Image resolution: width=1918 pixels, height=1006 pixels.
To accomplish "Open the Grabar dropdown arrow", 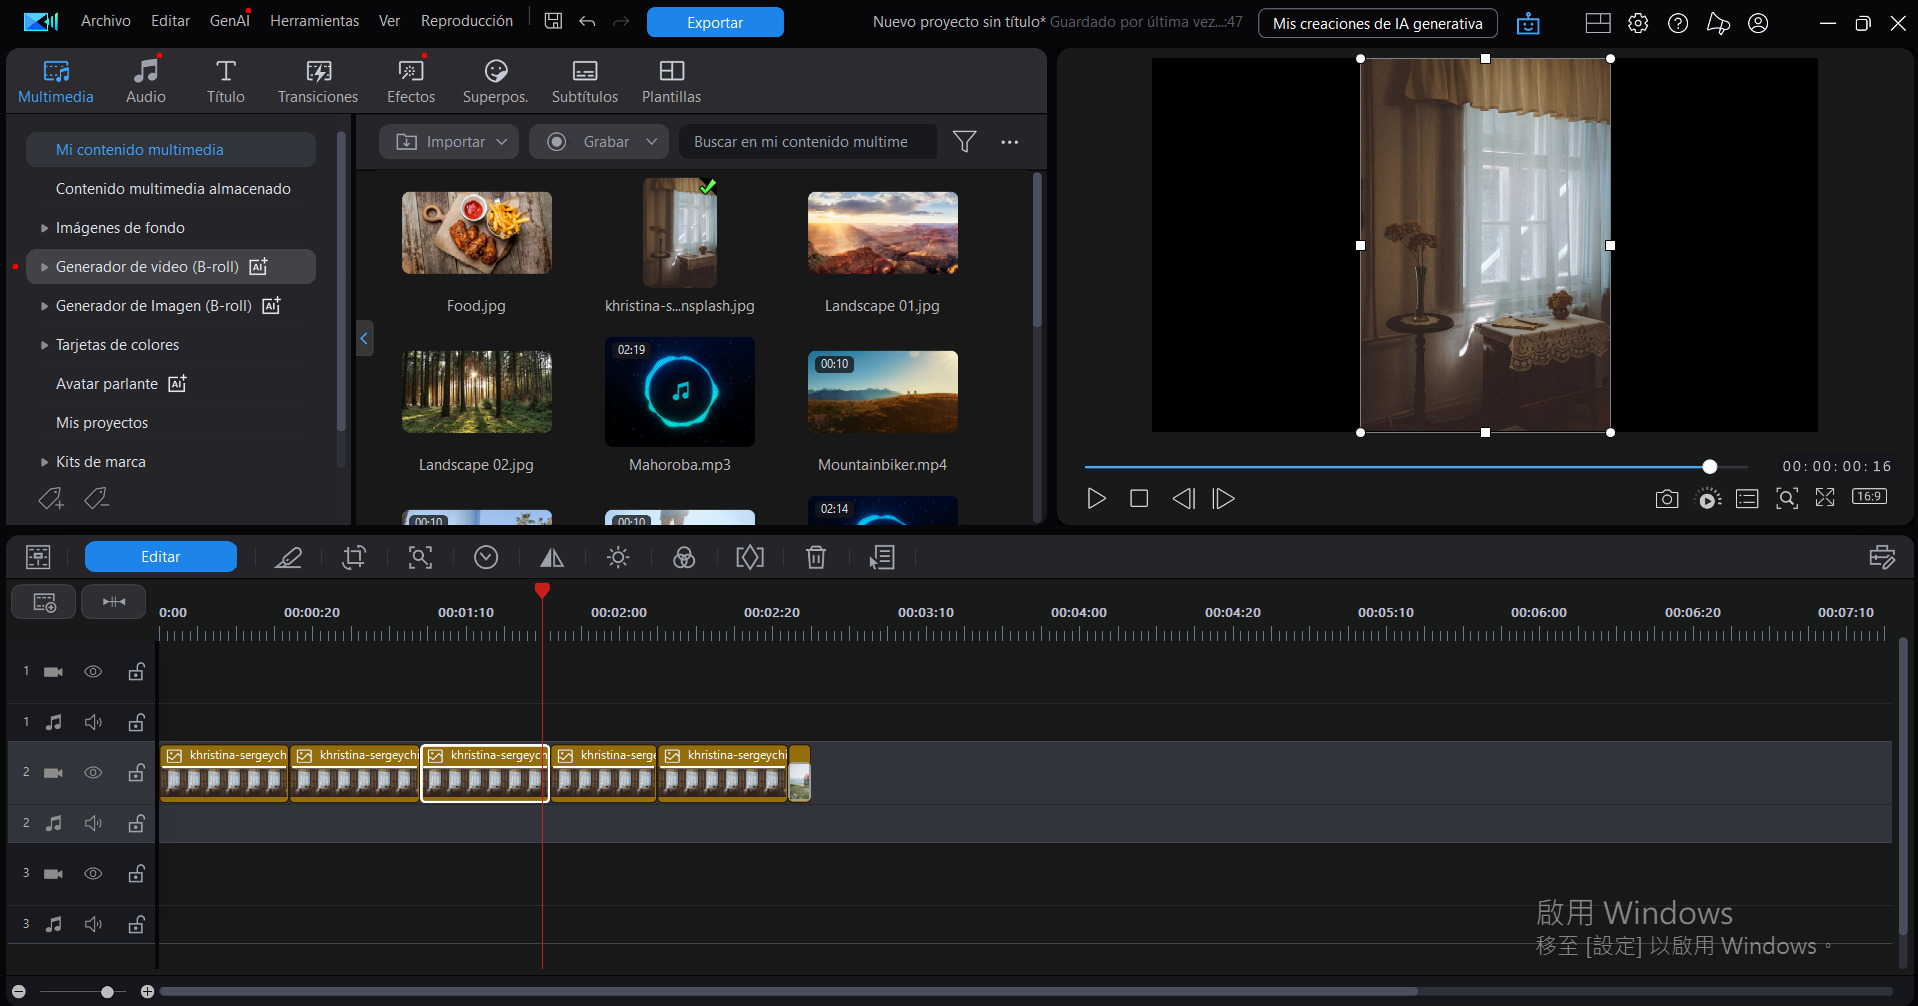I will pos(650,141).
